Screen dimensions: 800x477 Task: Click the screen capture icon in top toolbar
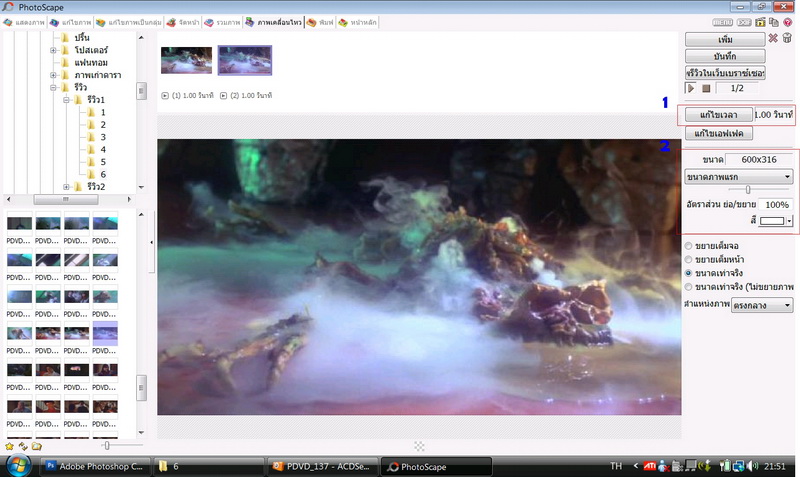click(760, 22)
